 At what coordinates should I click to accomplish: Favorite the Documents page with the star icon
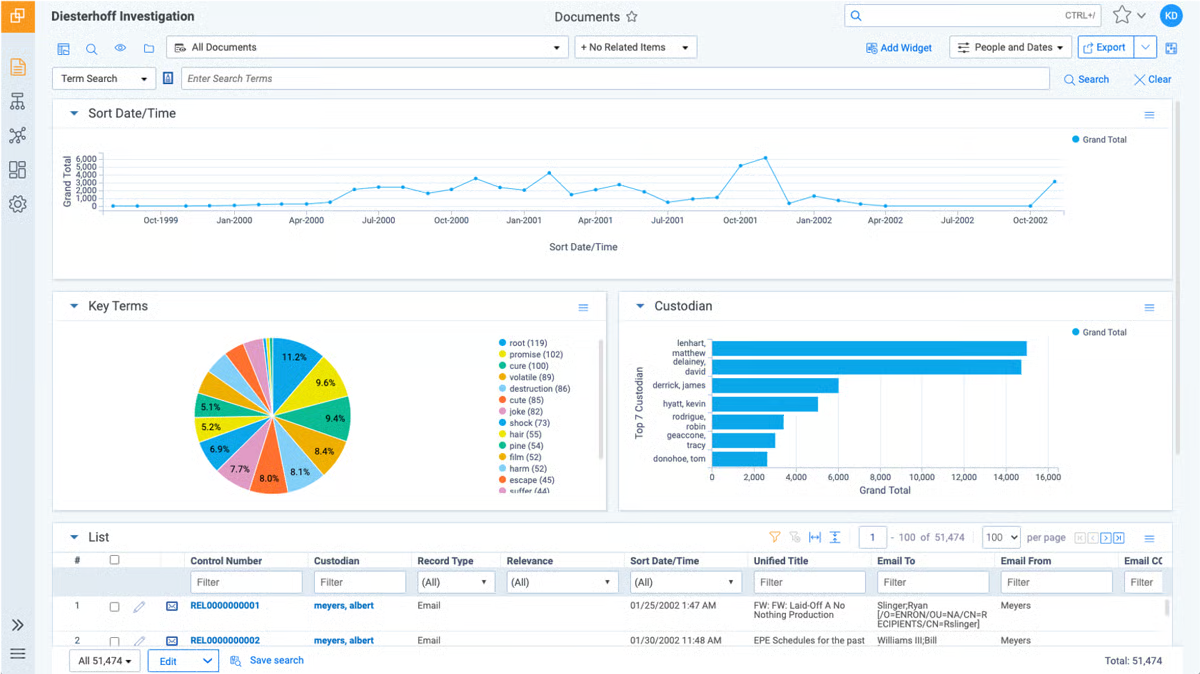[632, 17]
